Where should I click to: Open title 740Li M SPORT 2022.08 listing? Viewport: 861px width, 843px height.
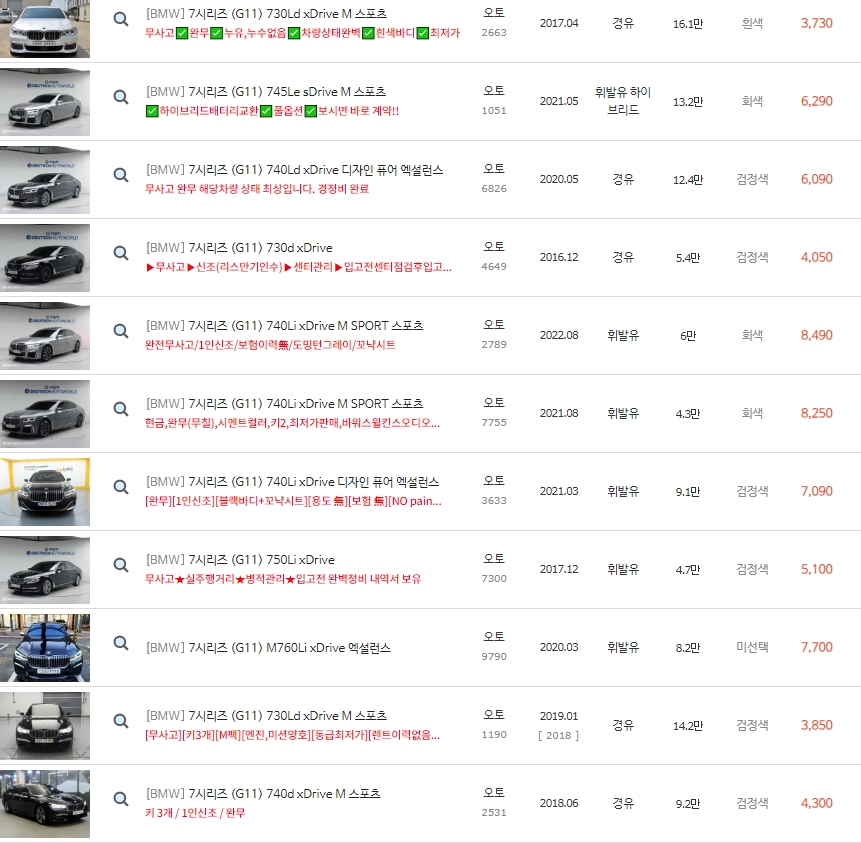[x=284, y=326]
